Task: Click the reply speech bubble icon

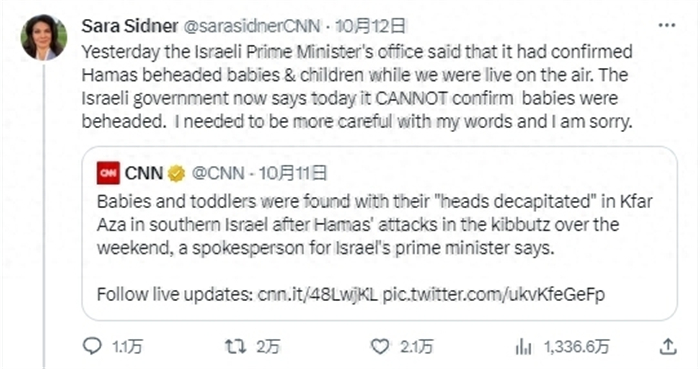Action: click(x=92, y=346)
